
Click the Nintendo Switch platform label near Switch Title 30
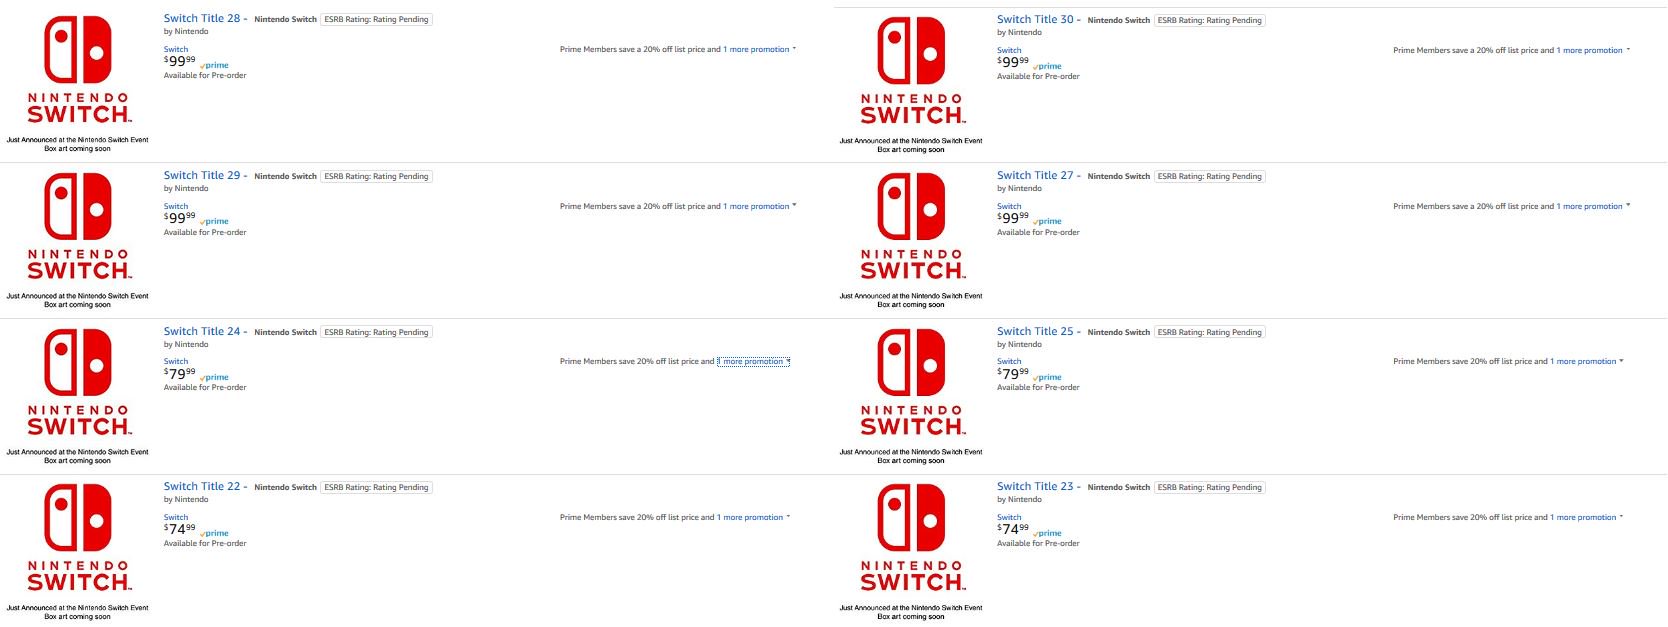tap(1120, 18)
